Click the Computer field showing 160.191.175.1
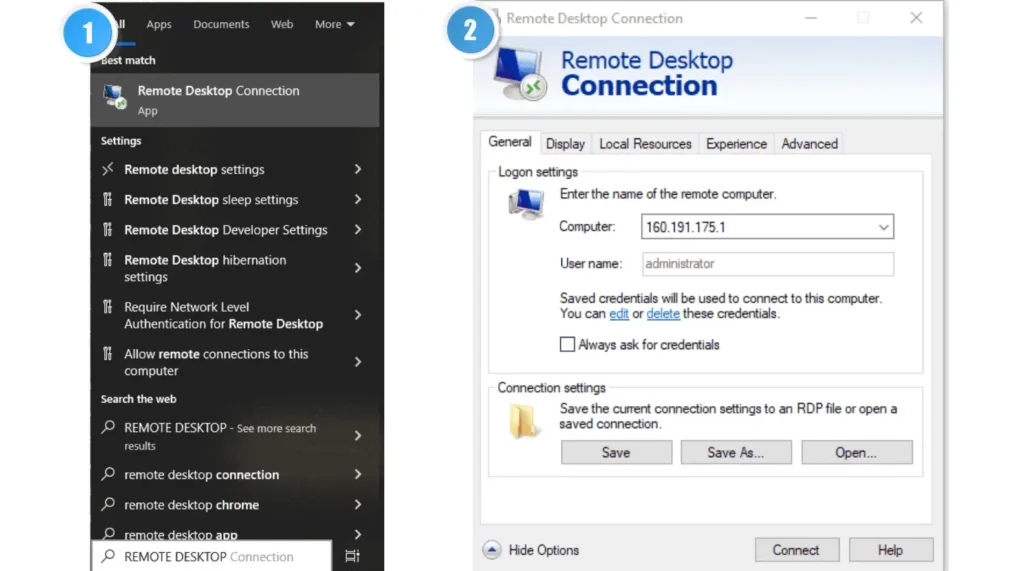Screen dimensions: 1024x571 [767, 227]
